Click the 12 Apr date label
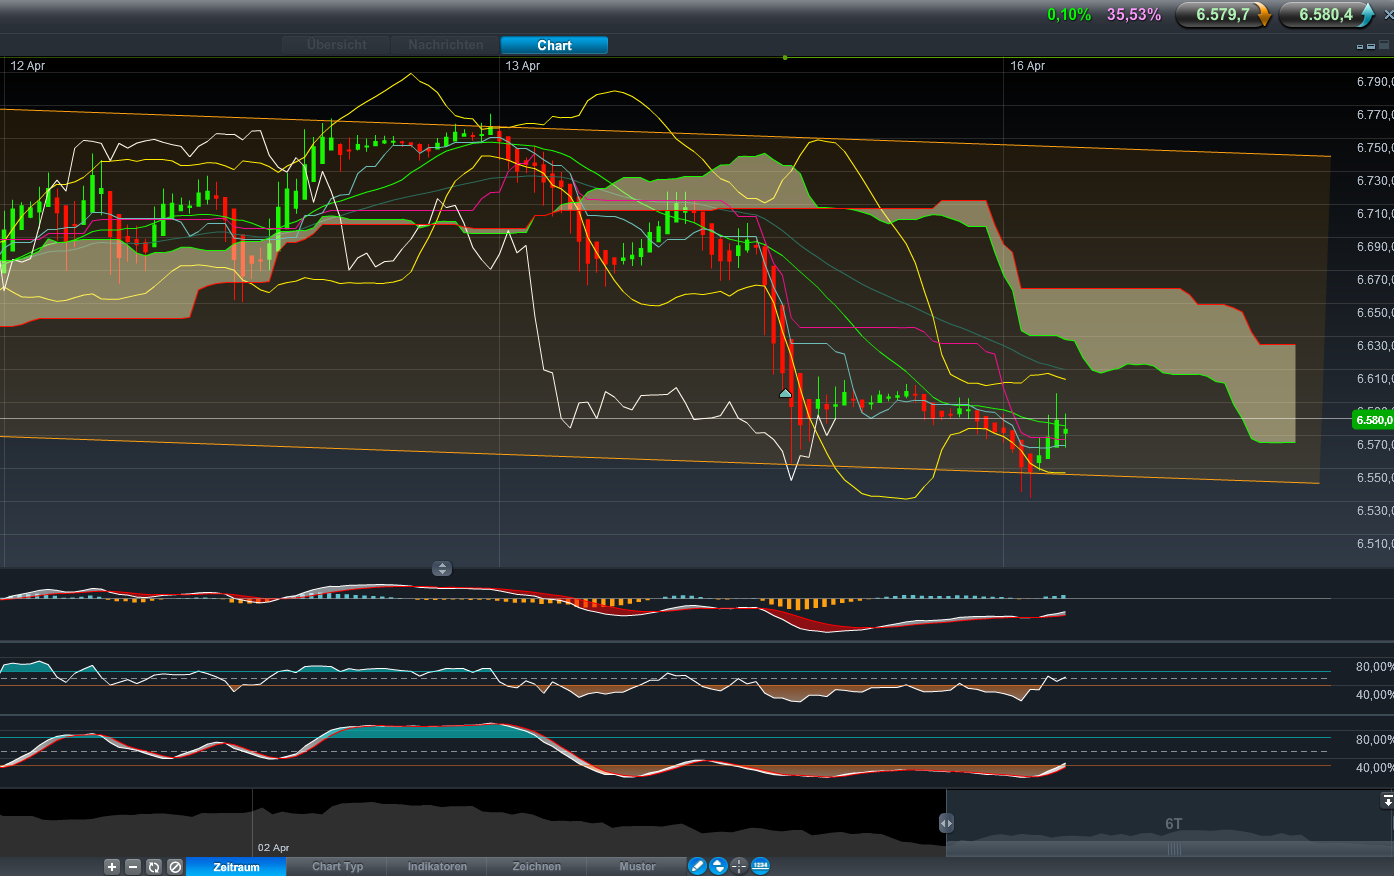This screenshot has height=876, width=1394. (x=28, y=66)
